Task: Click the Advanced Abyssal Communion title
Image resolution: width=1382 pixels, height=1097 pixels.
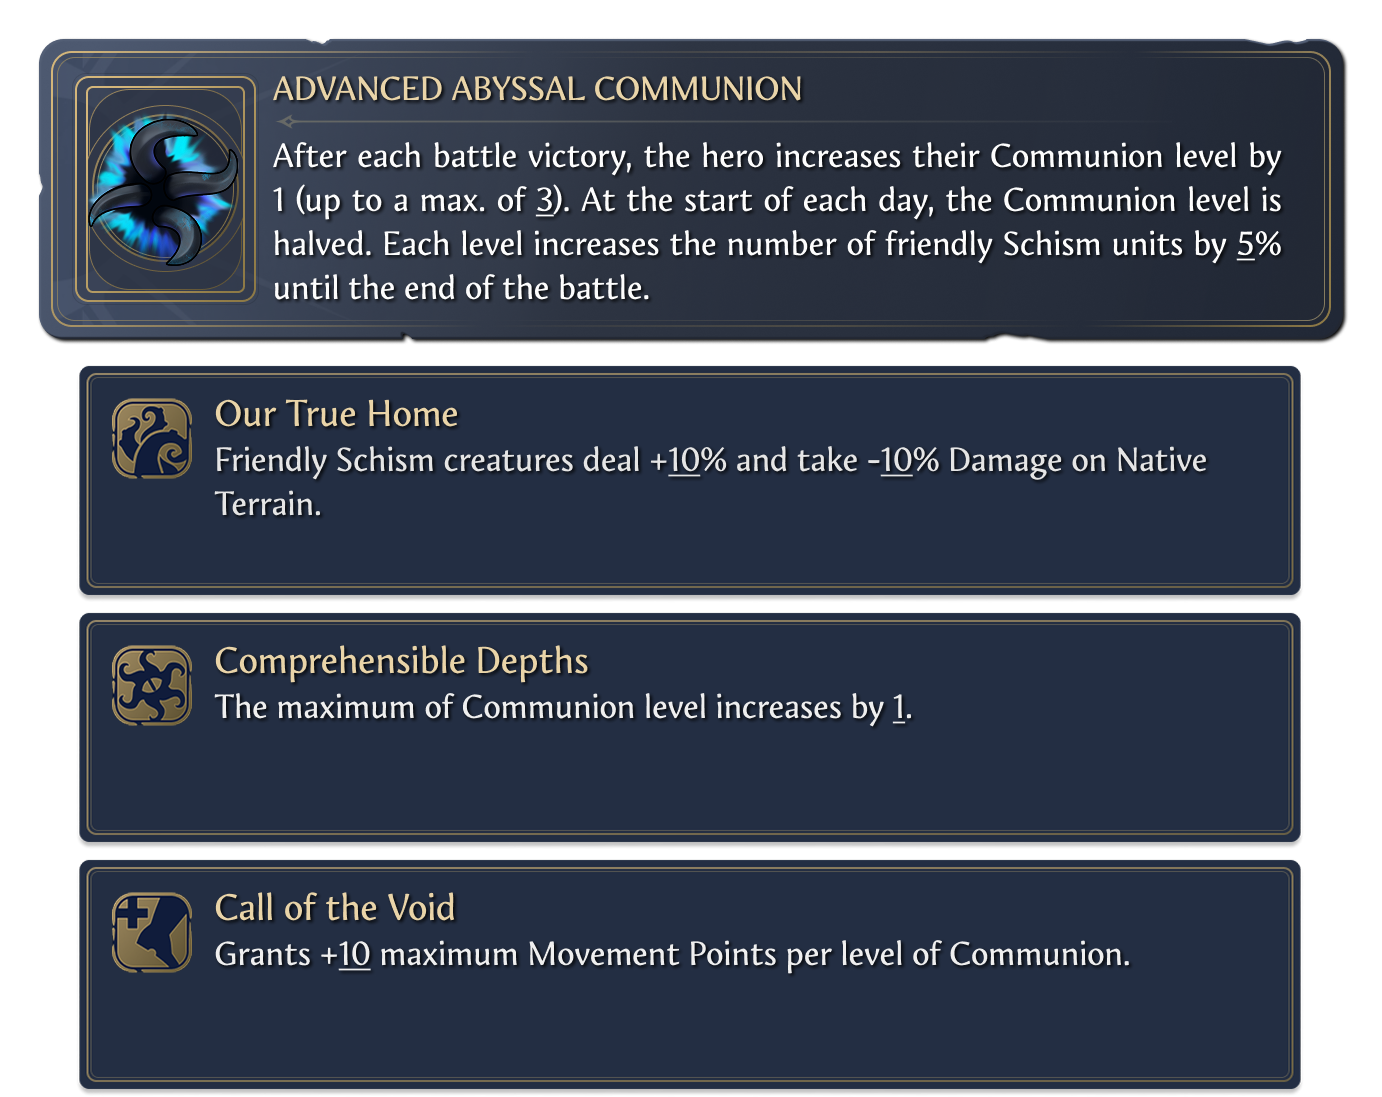Action: [x=537, y=89]
